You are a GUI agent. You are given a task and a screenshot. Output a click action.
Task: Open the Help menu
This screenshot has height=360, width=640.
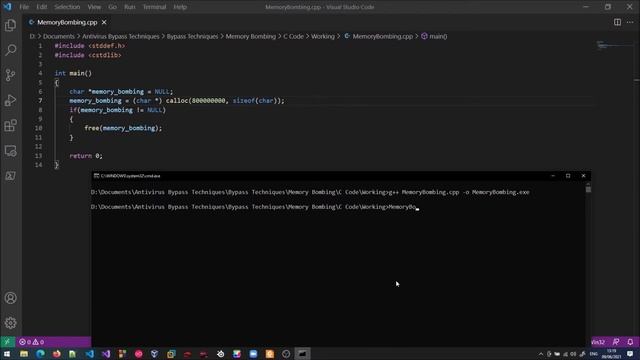tap(180, 7)
